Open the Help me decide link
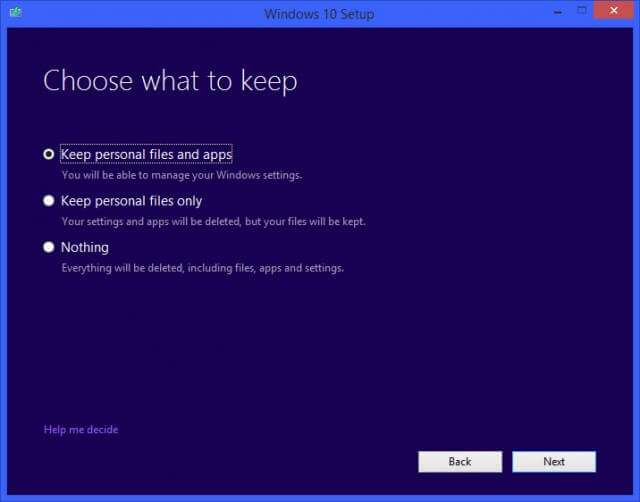 coord(81,429)
